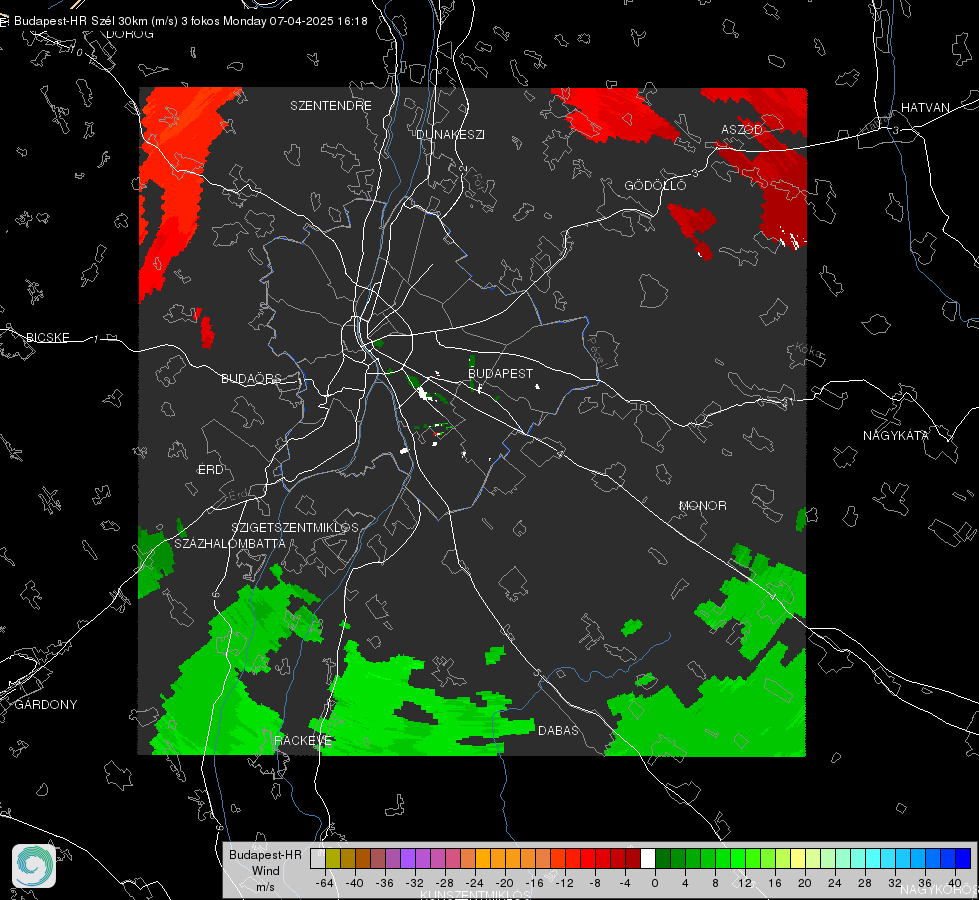Select the dark blue swatch above the 40 label
Screen dimensions: 979x900
point(963,858)
